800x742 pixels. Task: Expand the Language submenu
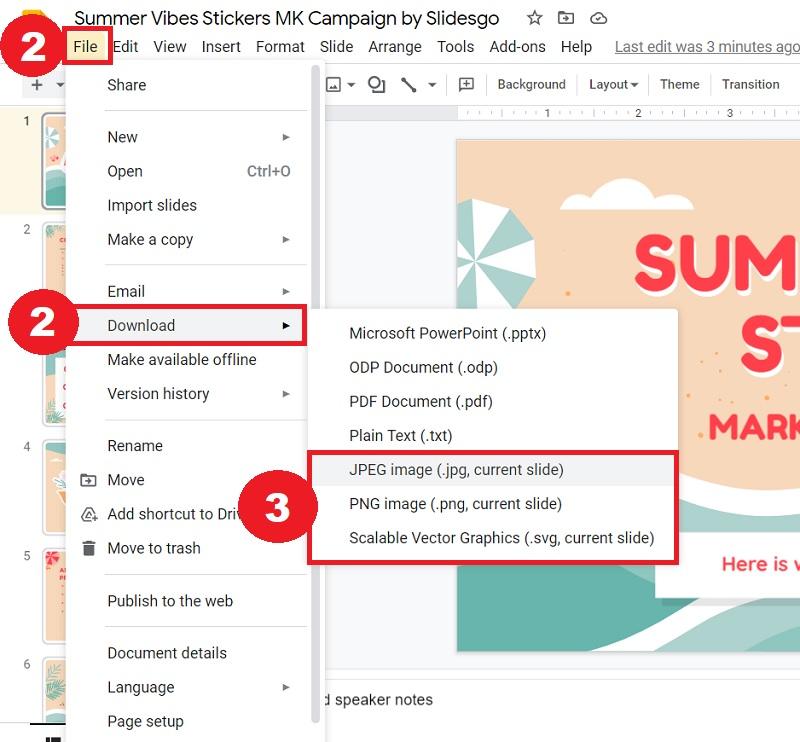187,687
